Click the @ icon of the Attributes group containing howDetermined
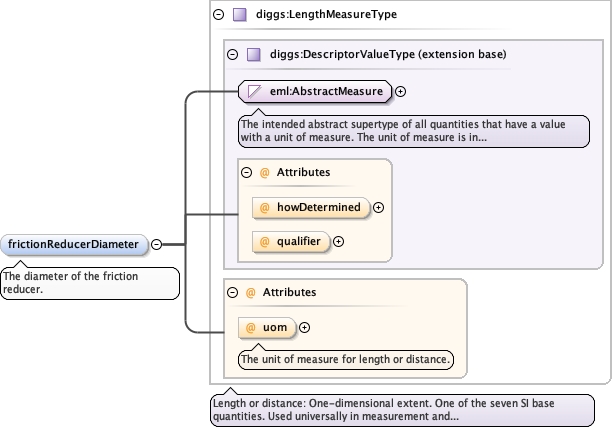The width and height of the screenshot is (613, 430). coord(265,172)
